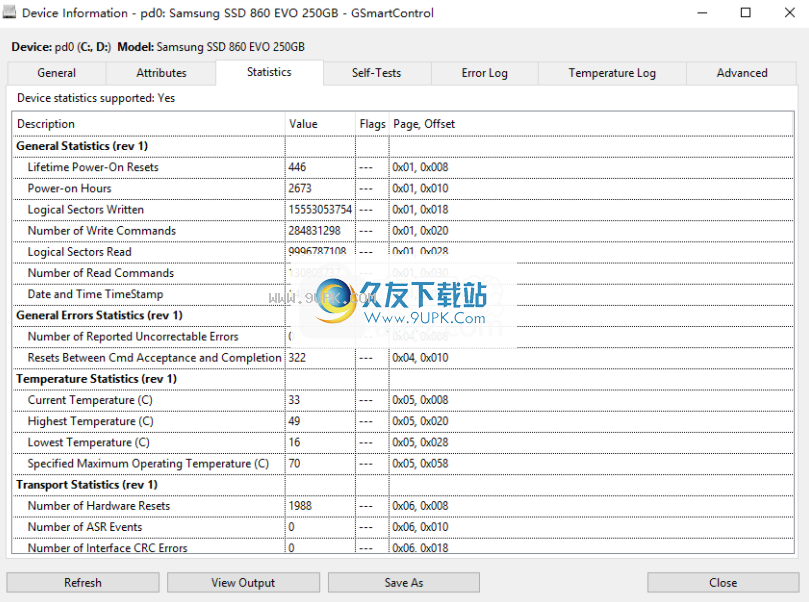The image size is (809, 602).
Task: Maximize the Device Information window
Action: [x=746, y=12]
